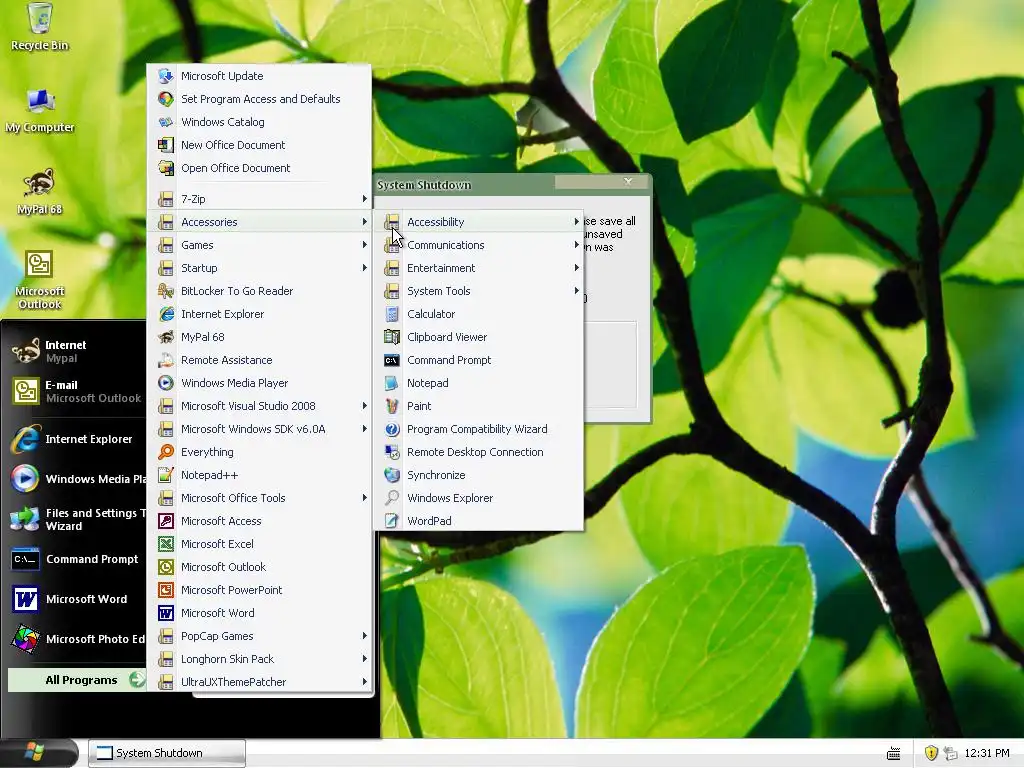Click the Command Prompt icon in Accessories submenu
Viewport: 1024px width, 768px height.
[392, 360]
